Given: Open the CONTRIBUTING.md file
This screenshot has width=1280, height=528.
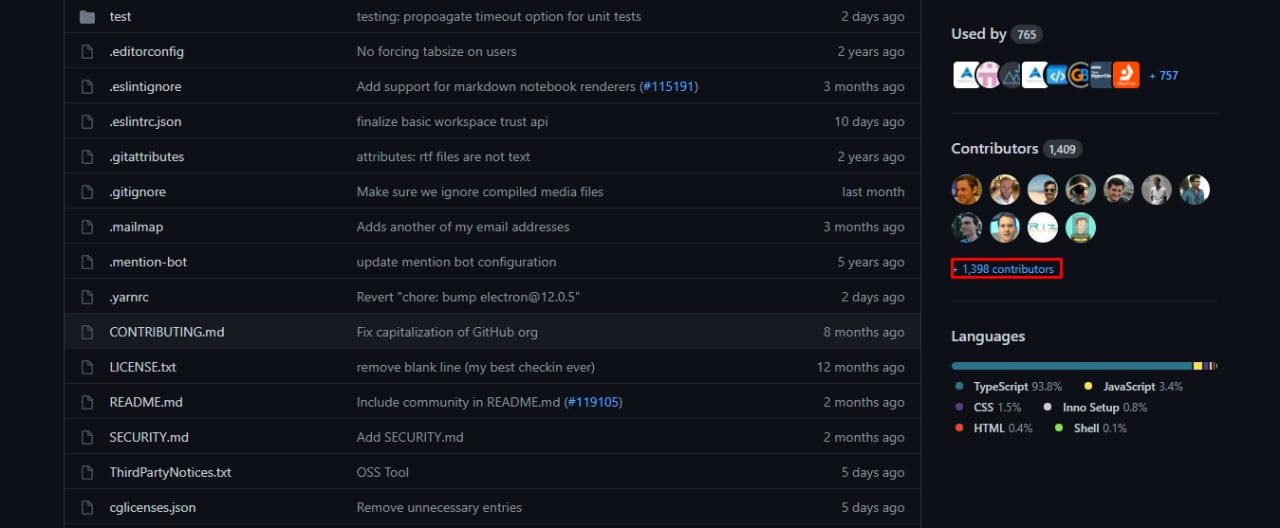Looking at the screenshot, I should [167, 332].
